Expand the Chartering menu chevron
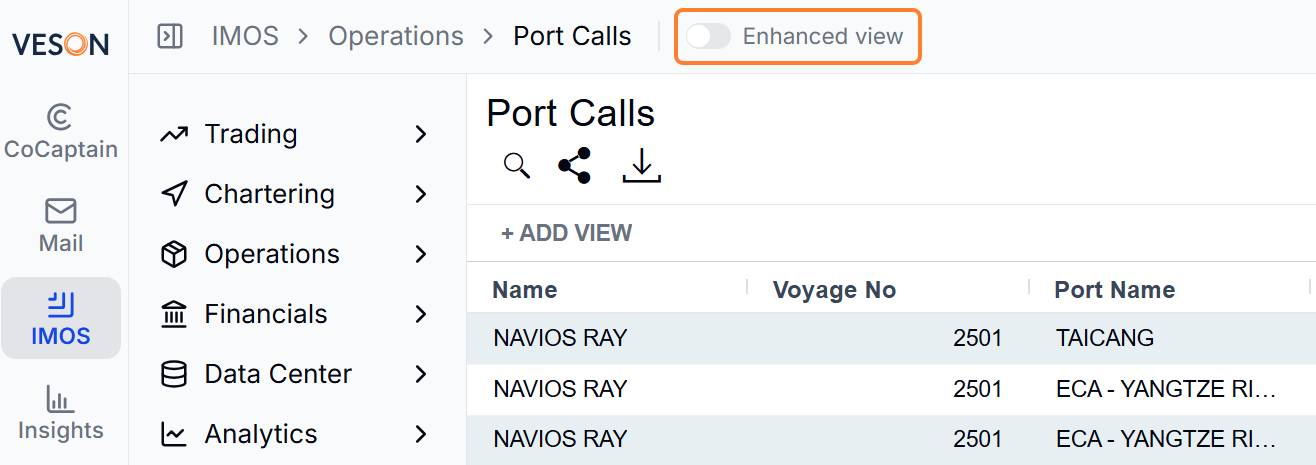1316x465 pixels. 421,194
